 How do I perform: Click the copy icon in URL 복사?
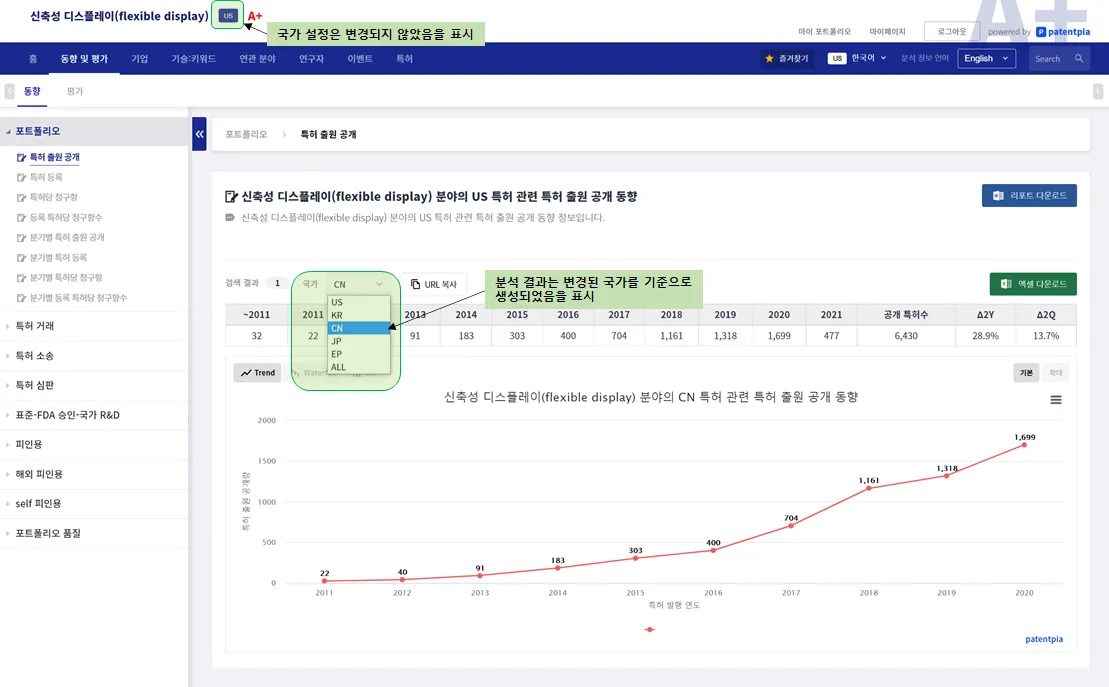(x=415, y=284)
